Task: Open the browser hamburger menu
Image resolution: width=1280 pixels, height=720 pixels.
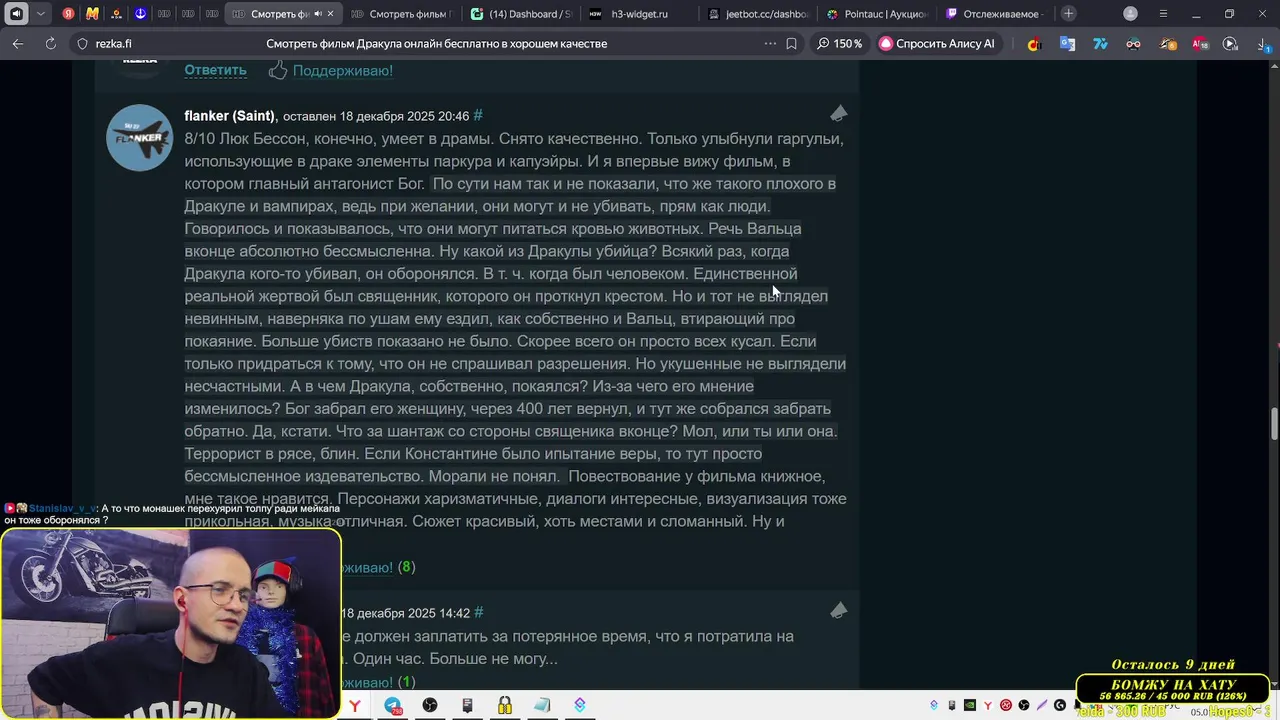Action: (1163, 14)
